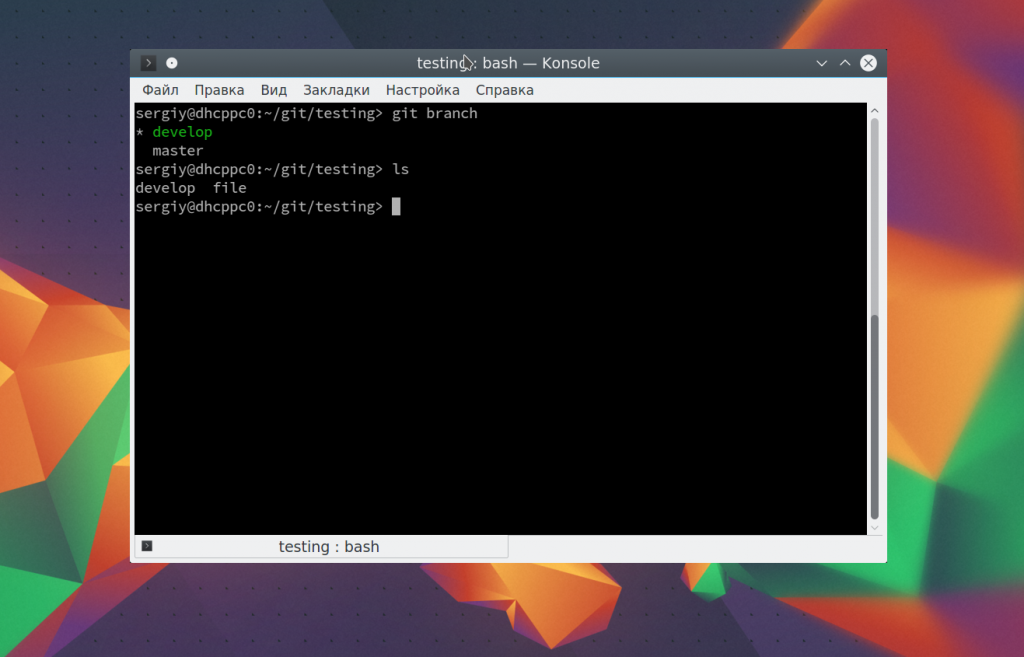The height and width of the screenshot is (657, 1024).
Task: Click the scrollbar up arrow in terminal
Action: click(875, 109)
